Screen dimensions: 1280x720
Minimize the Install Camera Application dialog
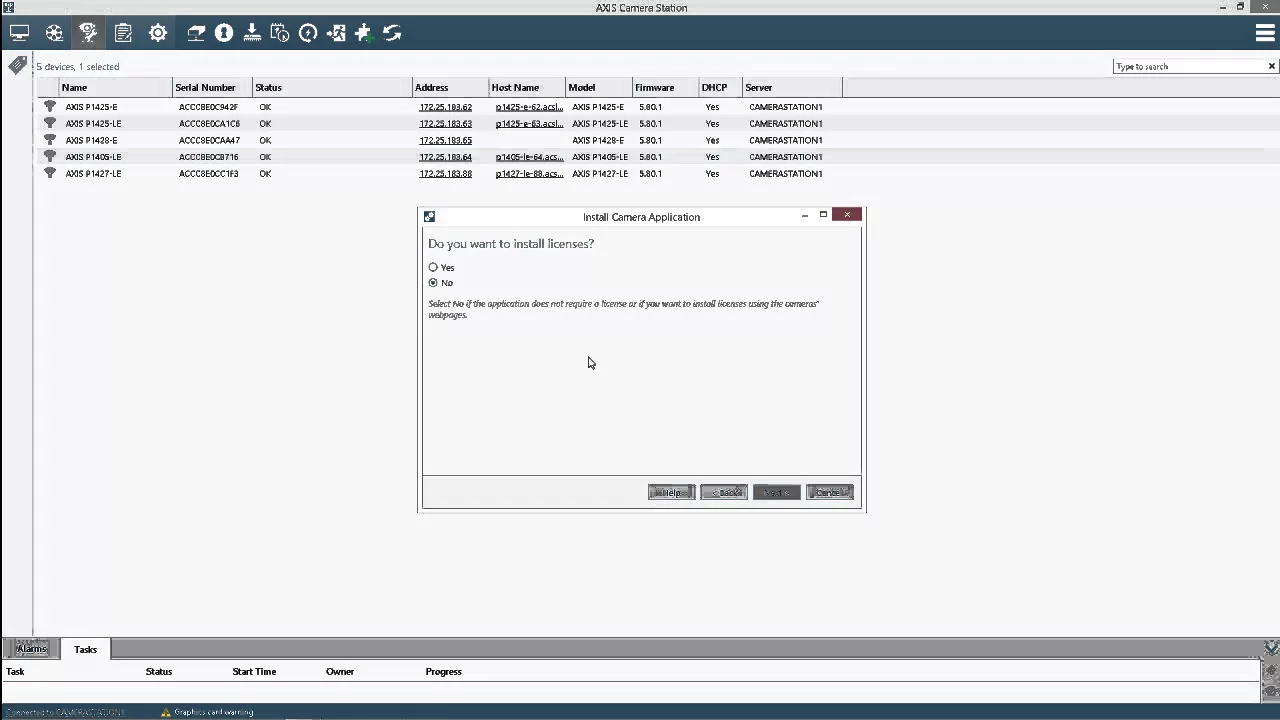click(x=804, y=215)
